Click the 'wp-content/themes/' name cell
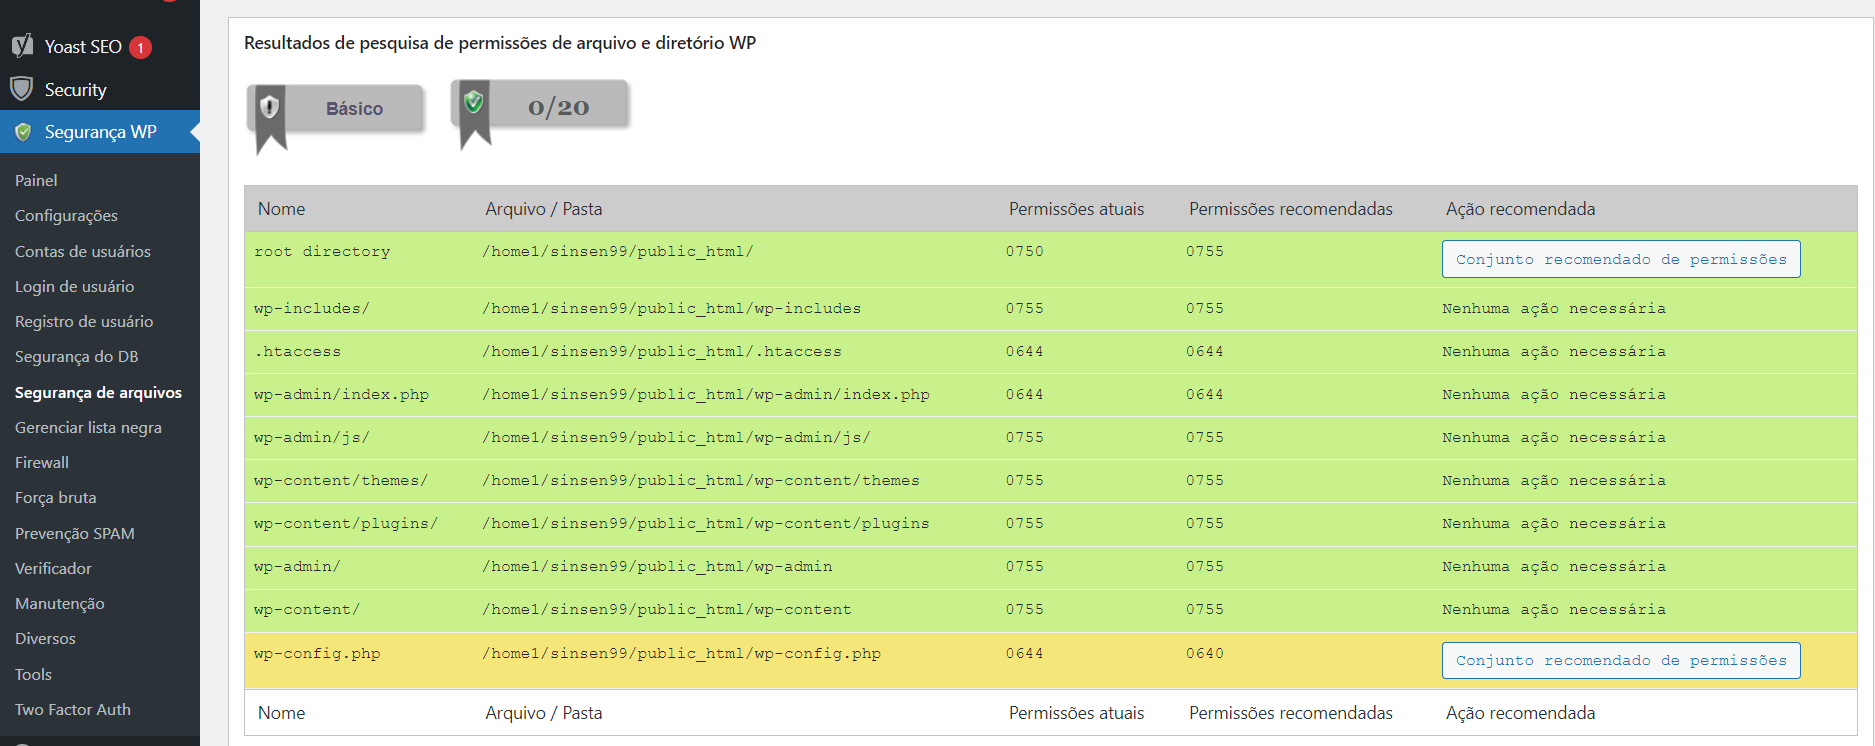 [x=341, y=480]
